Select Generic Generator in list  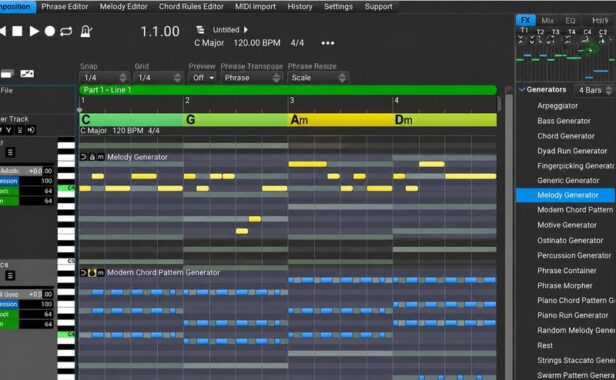[x=568, y=181]
